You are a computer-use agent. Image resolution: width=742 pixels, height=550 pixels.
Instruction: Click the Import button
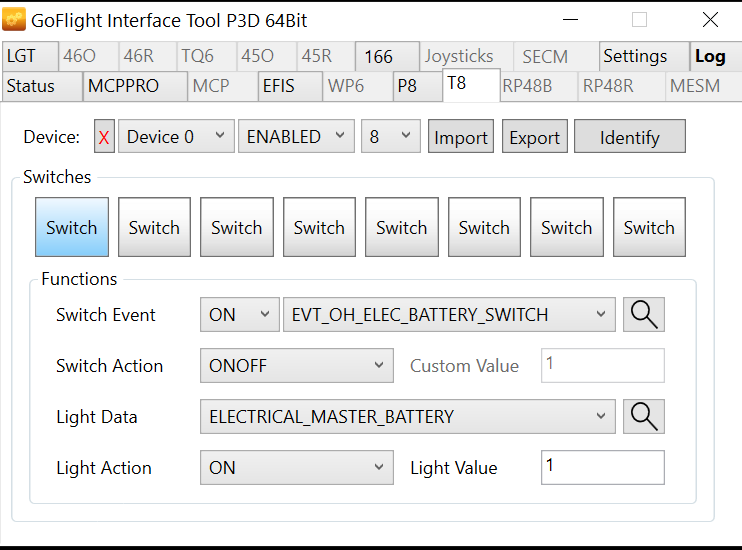(461, 137)
